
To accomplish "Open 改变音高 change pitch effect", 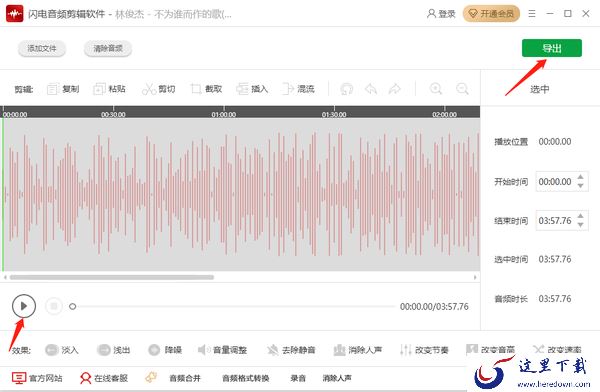I will tap(490, 349).
